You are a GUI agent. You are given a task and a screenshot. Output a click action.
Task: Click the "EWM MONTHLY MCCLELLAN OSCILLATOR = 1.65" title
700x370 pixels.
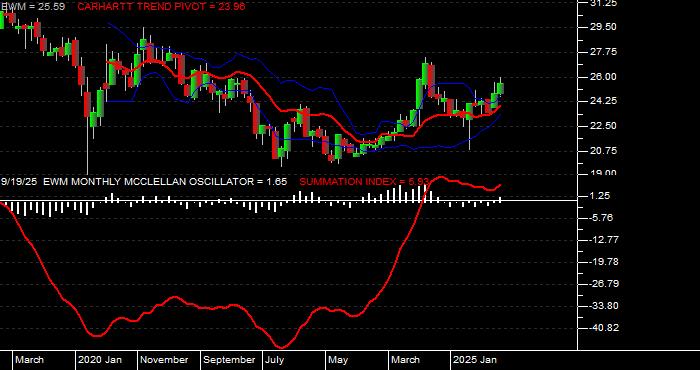[x=164, y=182]
